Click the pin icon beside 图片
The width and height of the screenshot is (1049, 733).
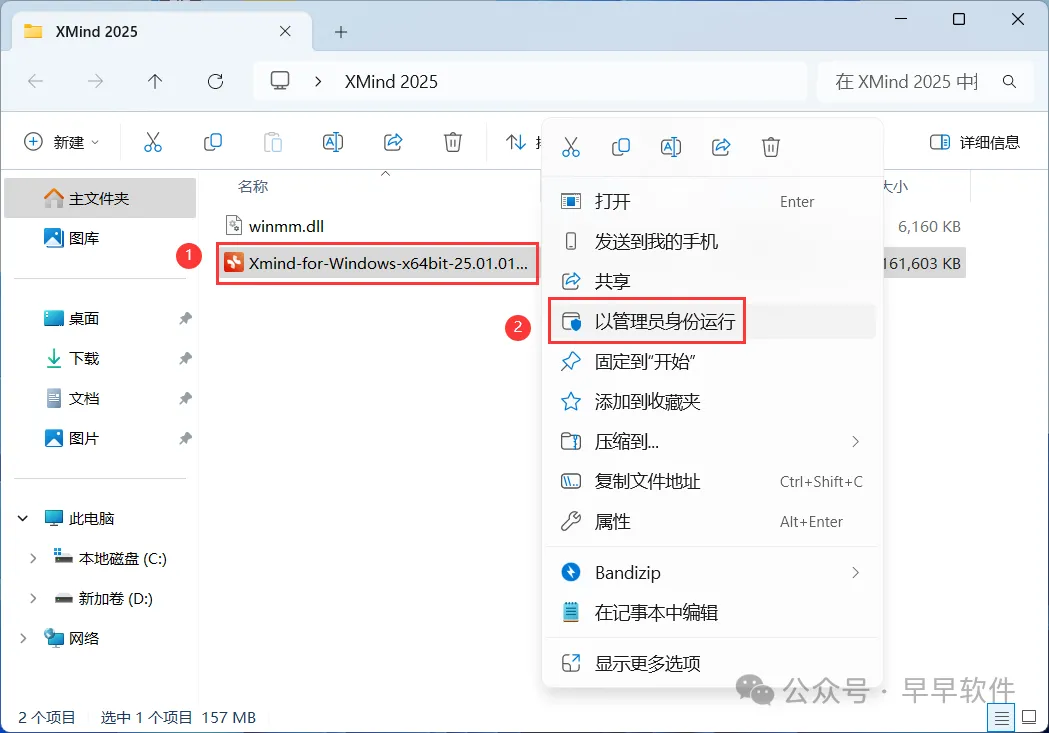[x=185, y=439]
